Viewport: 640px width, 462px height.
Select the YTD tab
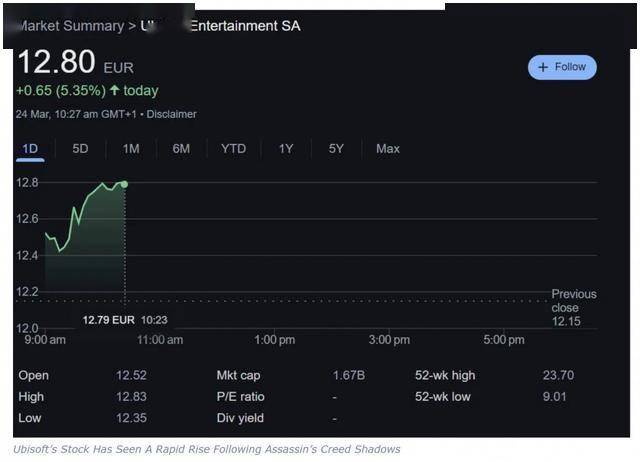point(233,149)
